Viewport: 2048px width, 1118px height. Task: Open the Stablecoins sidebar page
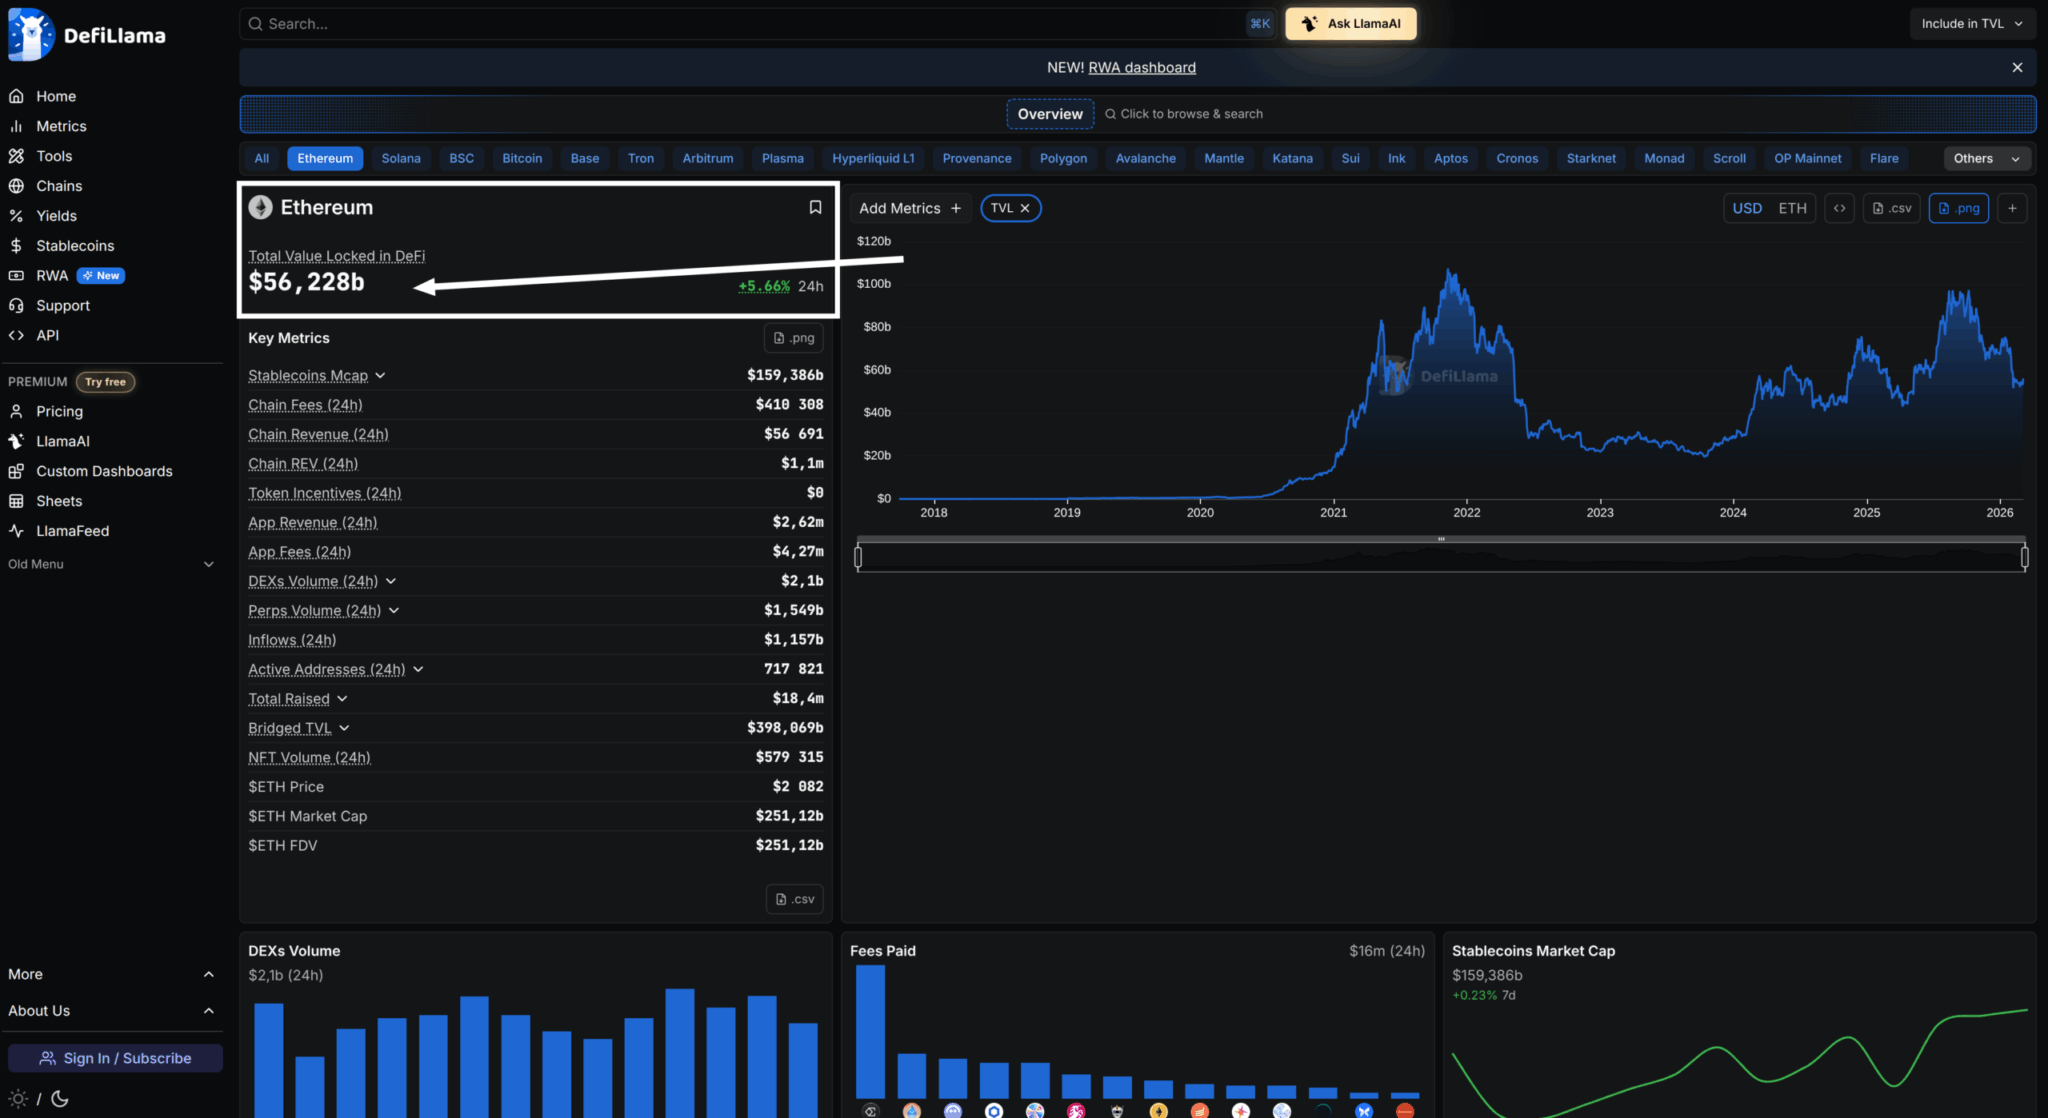click(75, 246)
